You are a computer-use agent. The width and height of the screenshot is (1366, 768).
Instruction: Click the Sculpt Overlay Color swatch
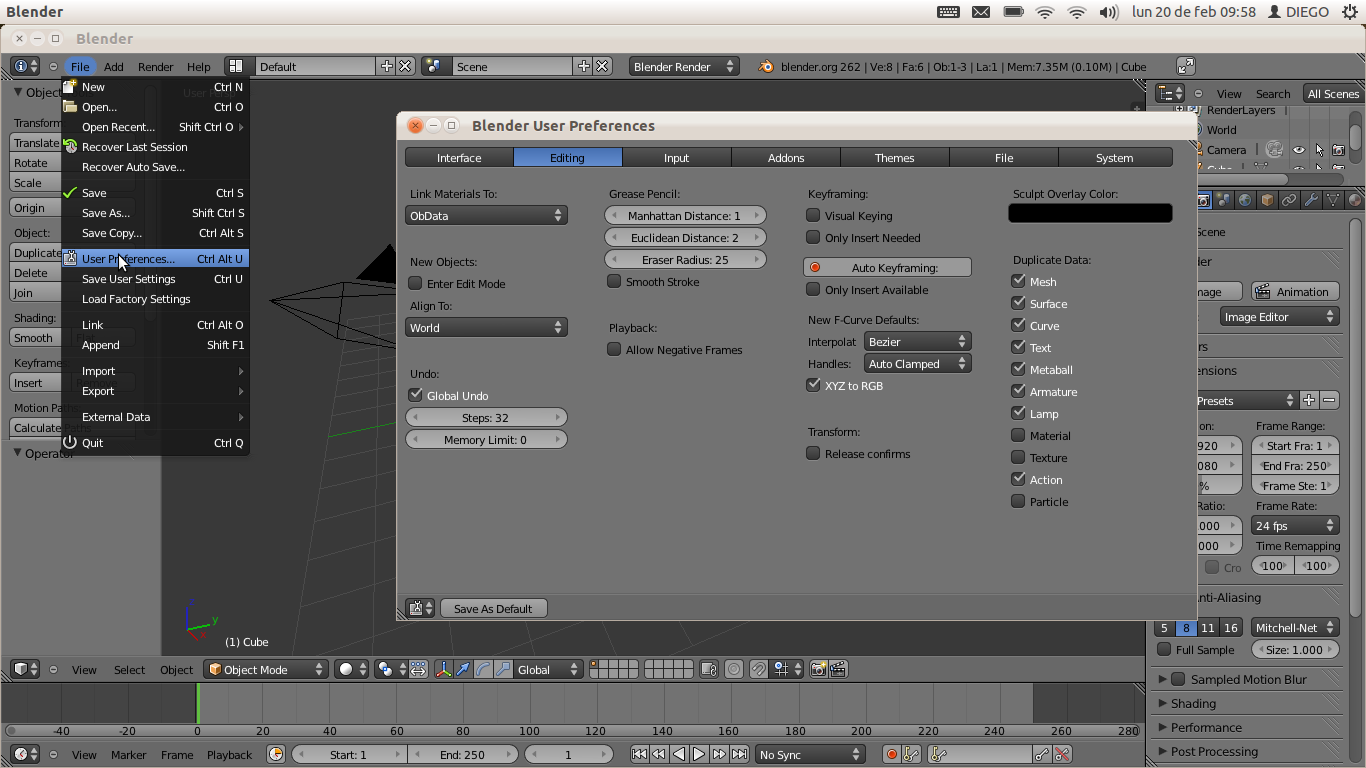tap(1090, 213)
